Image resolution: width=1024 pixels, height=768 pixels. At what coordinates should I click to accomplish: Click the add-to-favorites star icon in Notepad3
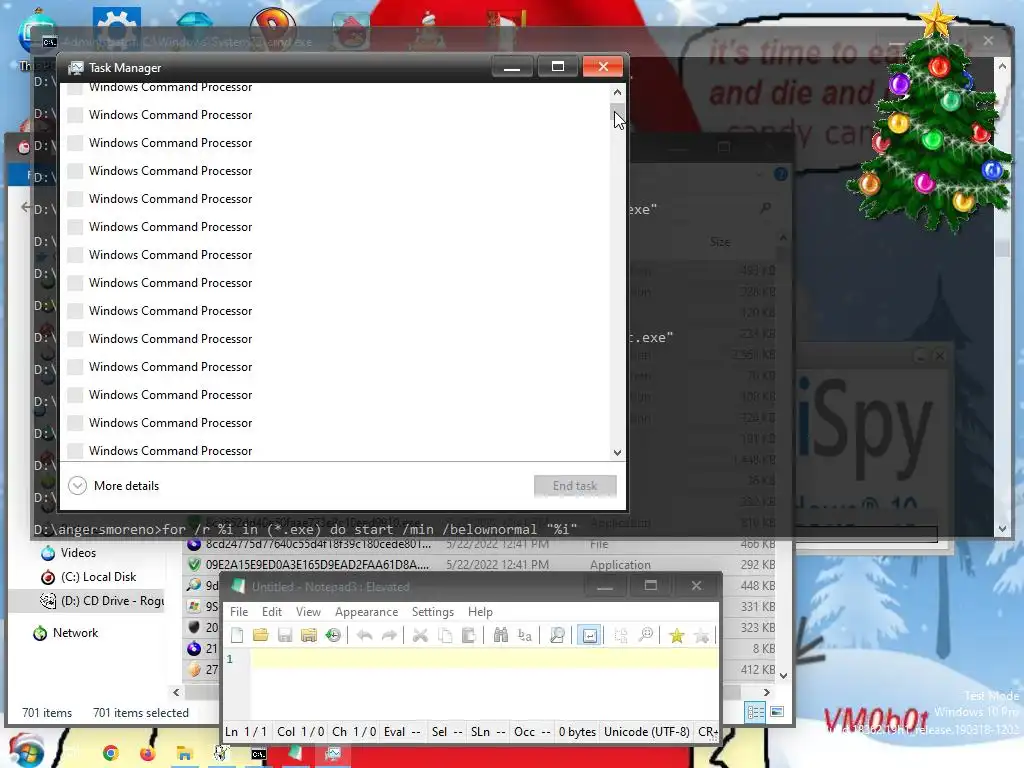pos(701,635)
